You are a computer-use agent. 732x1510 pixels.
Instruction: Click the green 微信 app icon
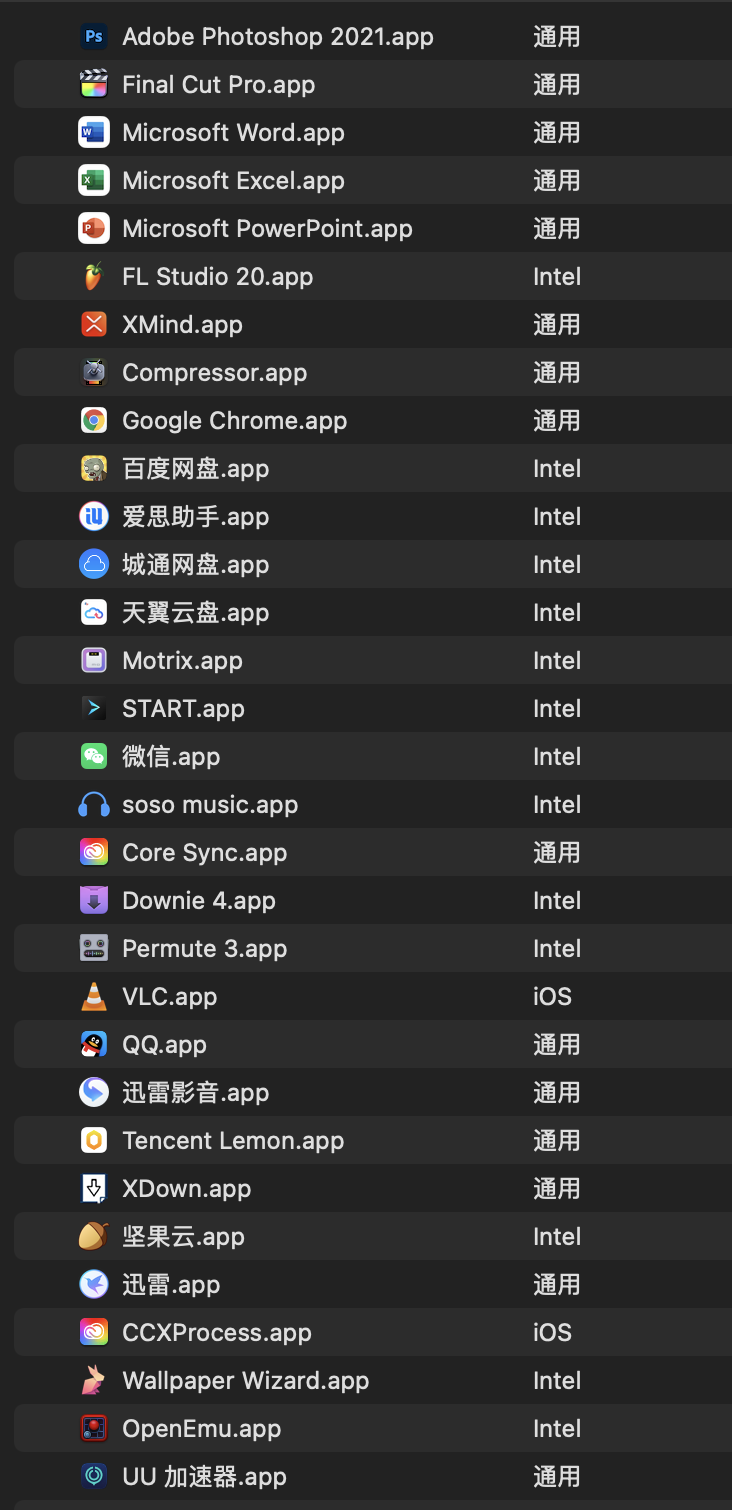(93, 757)
